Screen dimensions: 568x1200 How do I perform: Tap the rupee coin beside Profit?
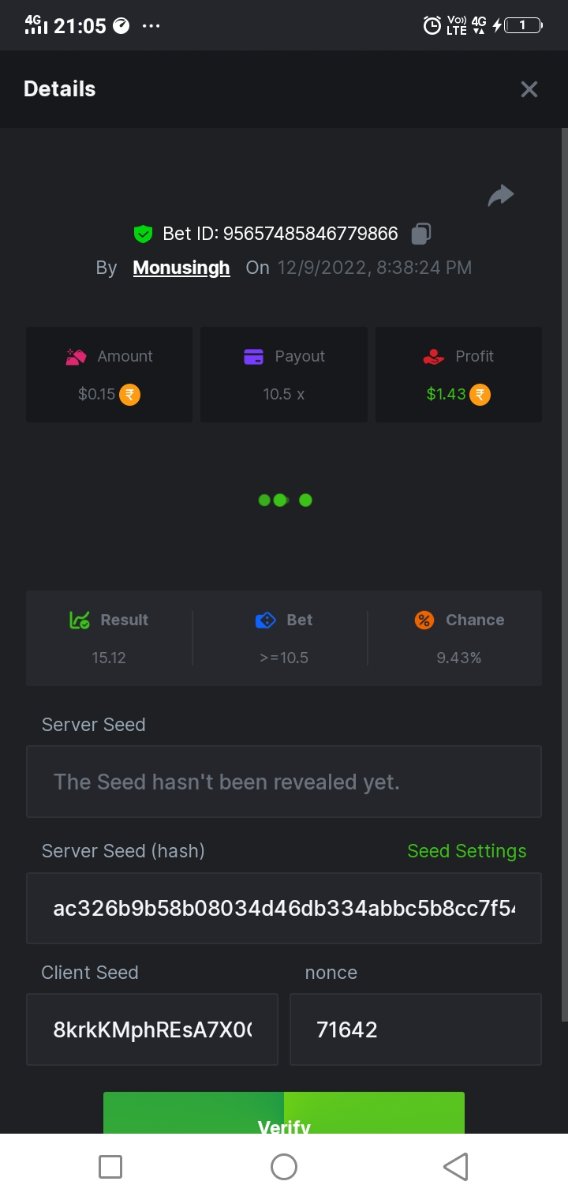480,394
